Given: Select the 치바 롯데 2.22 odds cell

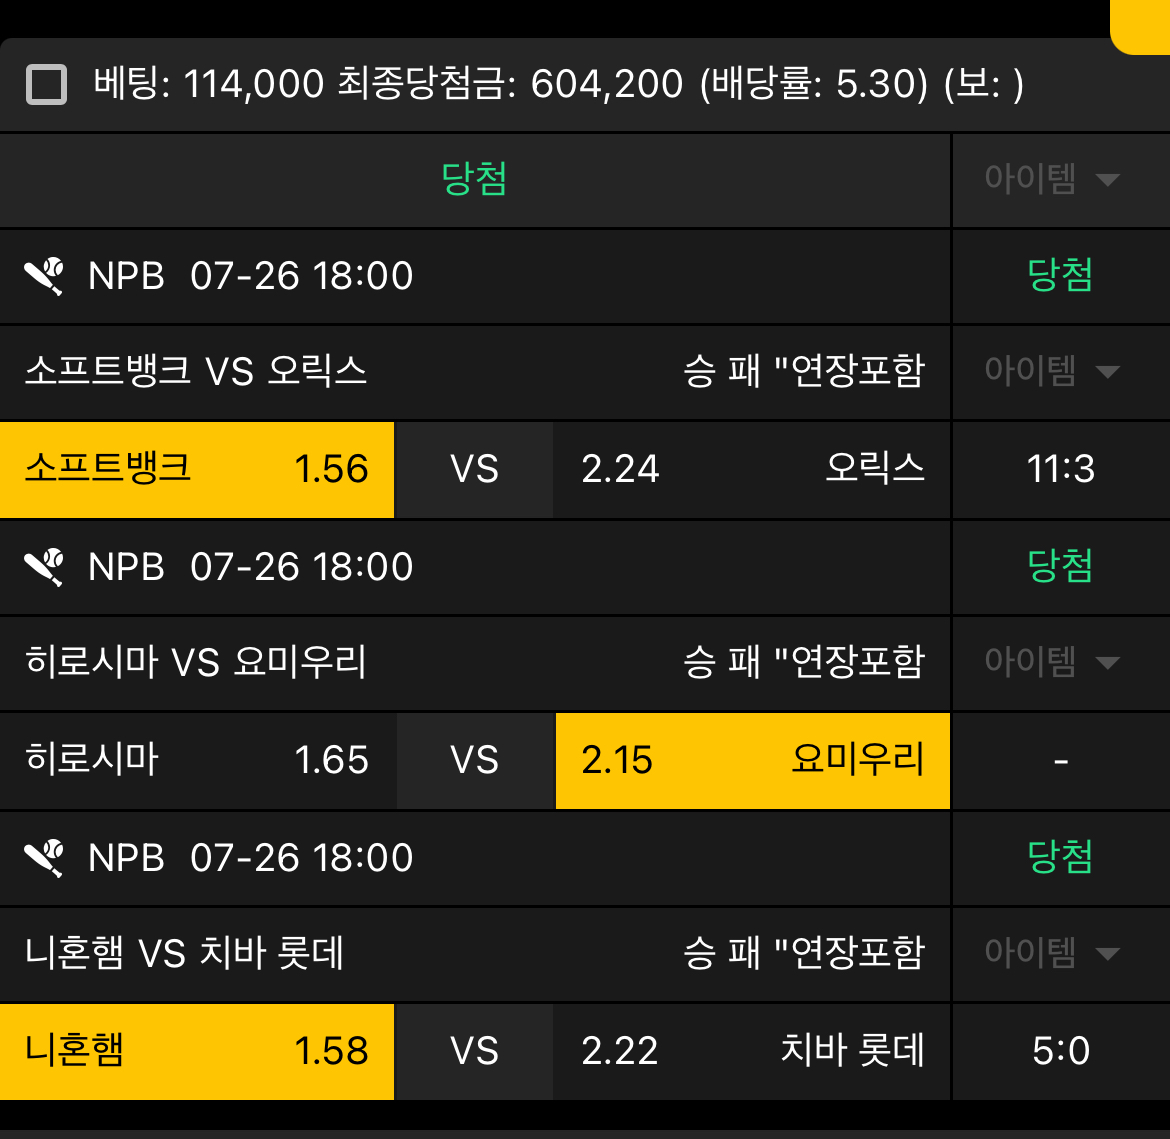Looking at the screenshot, I should tap(751, 1052).
